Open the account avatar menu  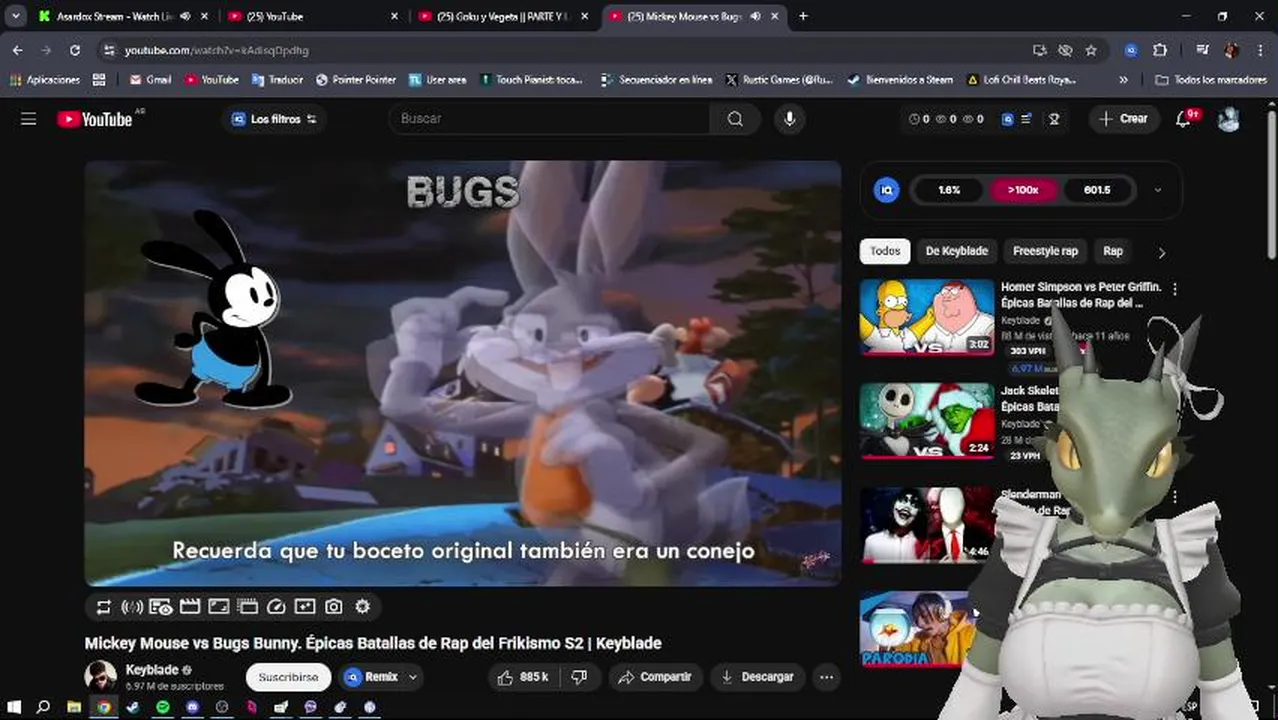[x=1229, y=119]
